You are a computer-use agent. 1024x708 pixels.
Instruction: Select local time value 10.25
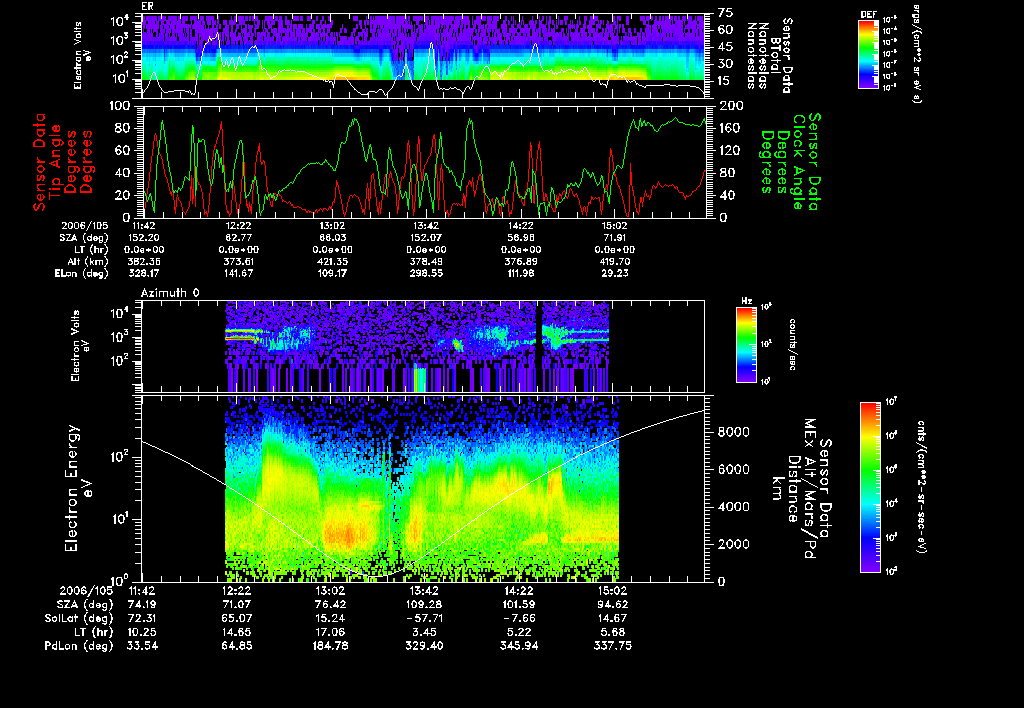[x=142, y=632]
